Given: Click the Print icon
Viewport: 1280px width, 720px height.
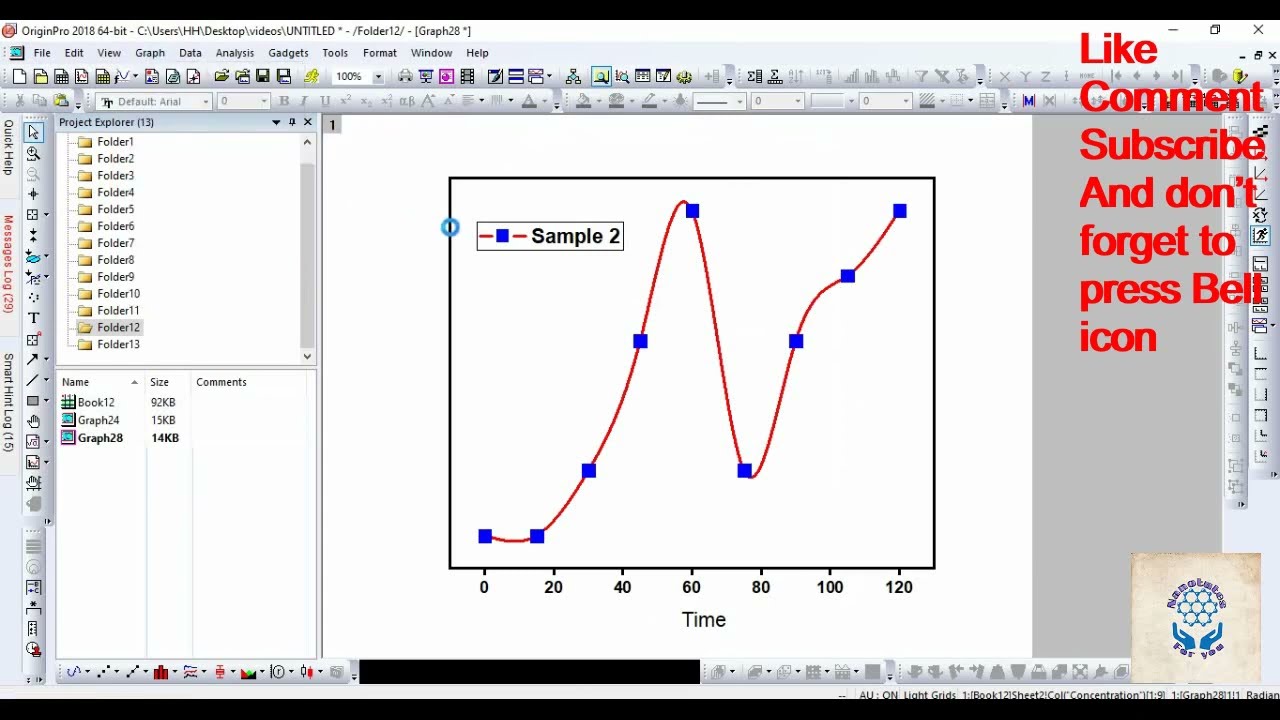Looking at the screenshot, I should [x=405, y=76].
